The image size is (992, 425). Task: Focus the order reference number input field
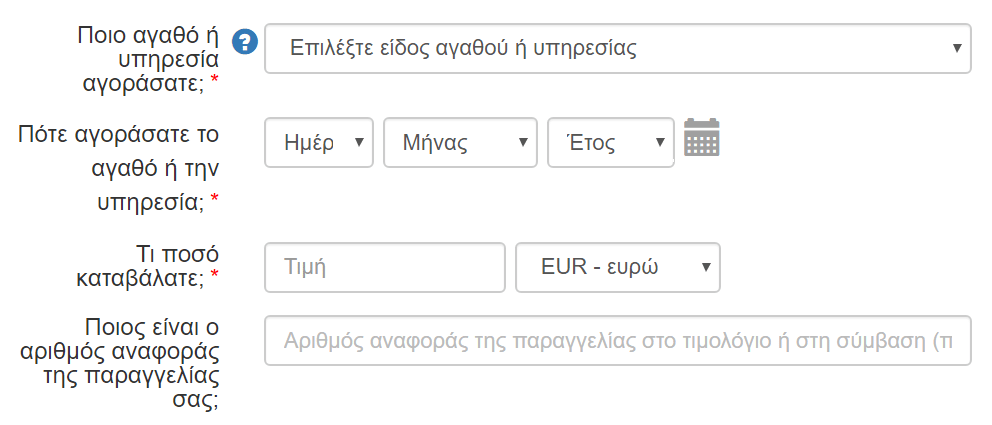click(x=617, y=340)
